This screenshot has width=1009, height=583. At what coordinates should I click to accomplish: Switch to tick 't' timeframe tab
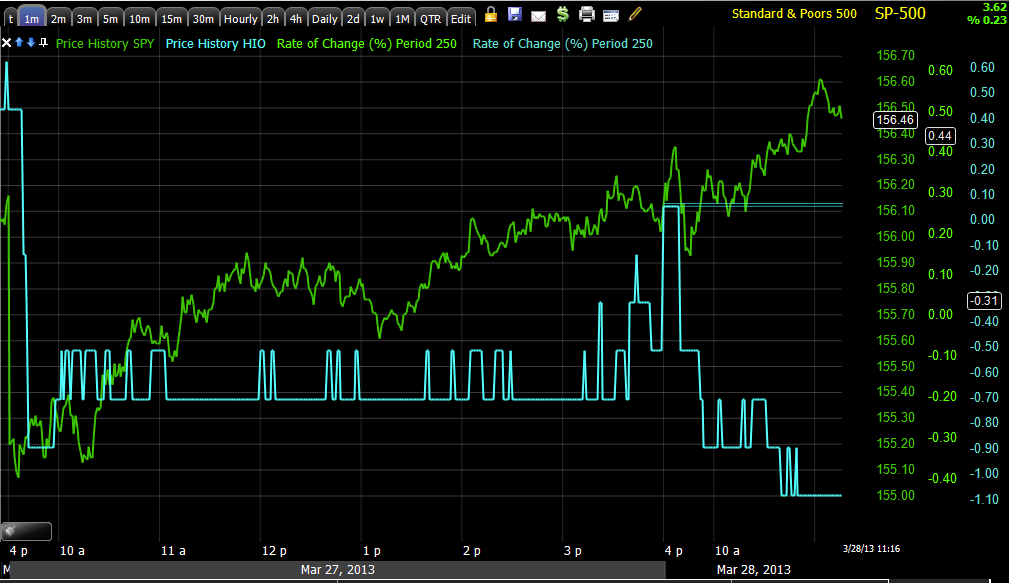pyautogui.click(x=10, y=19)
